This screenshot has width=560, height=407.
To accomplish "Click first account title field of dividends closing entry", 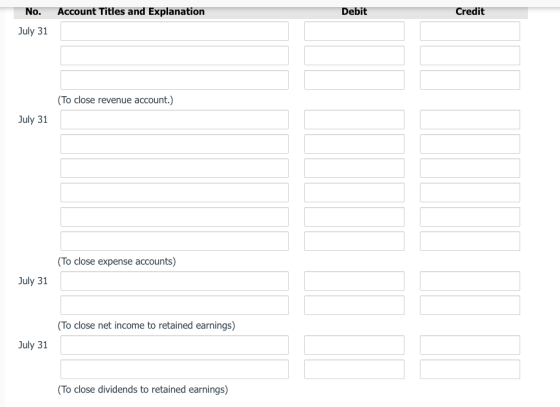I will point(174,345).
